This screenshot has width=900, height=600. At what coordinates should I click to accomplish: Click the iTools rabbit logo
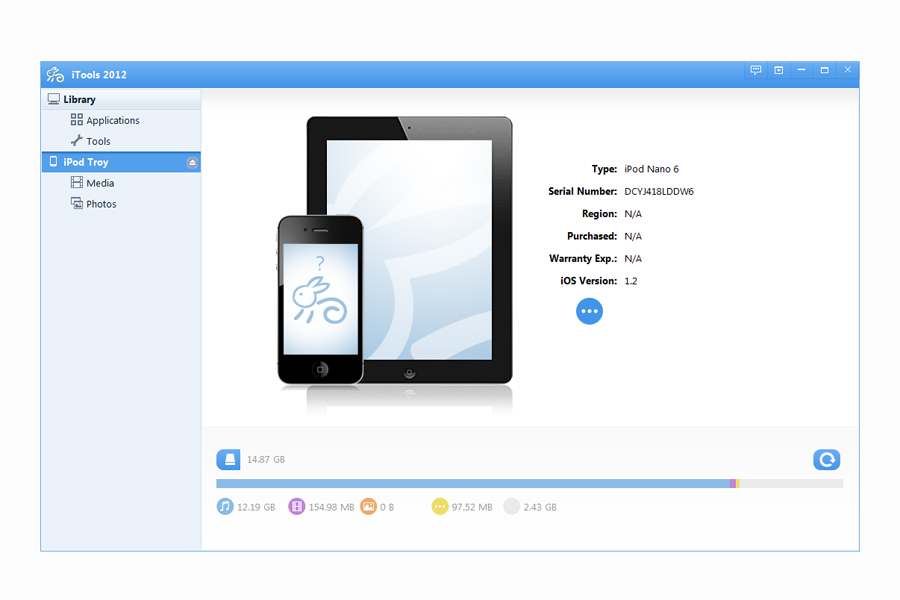[x=55, y=75]
